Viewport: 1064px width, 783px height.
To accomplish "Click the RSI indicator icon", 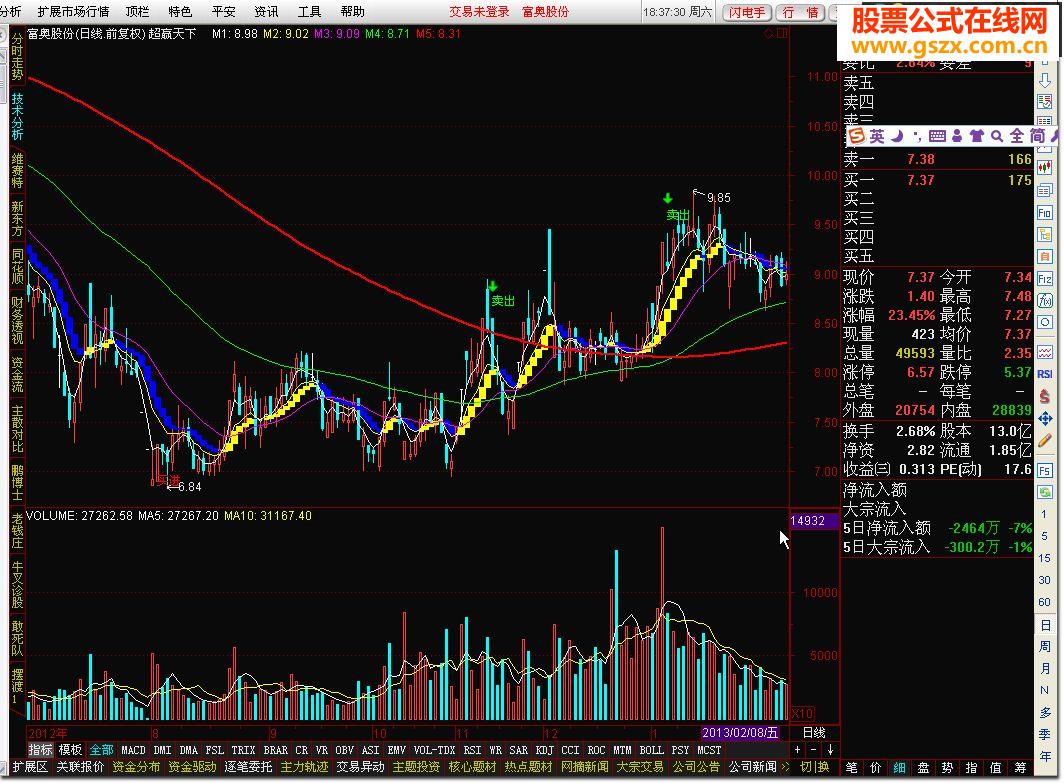I will [1045, 374].
